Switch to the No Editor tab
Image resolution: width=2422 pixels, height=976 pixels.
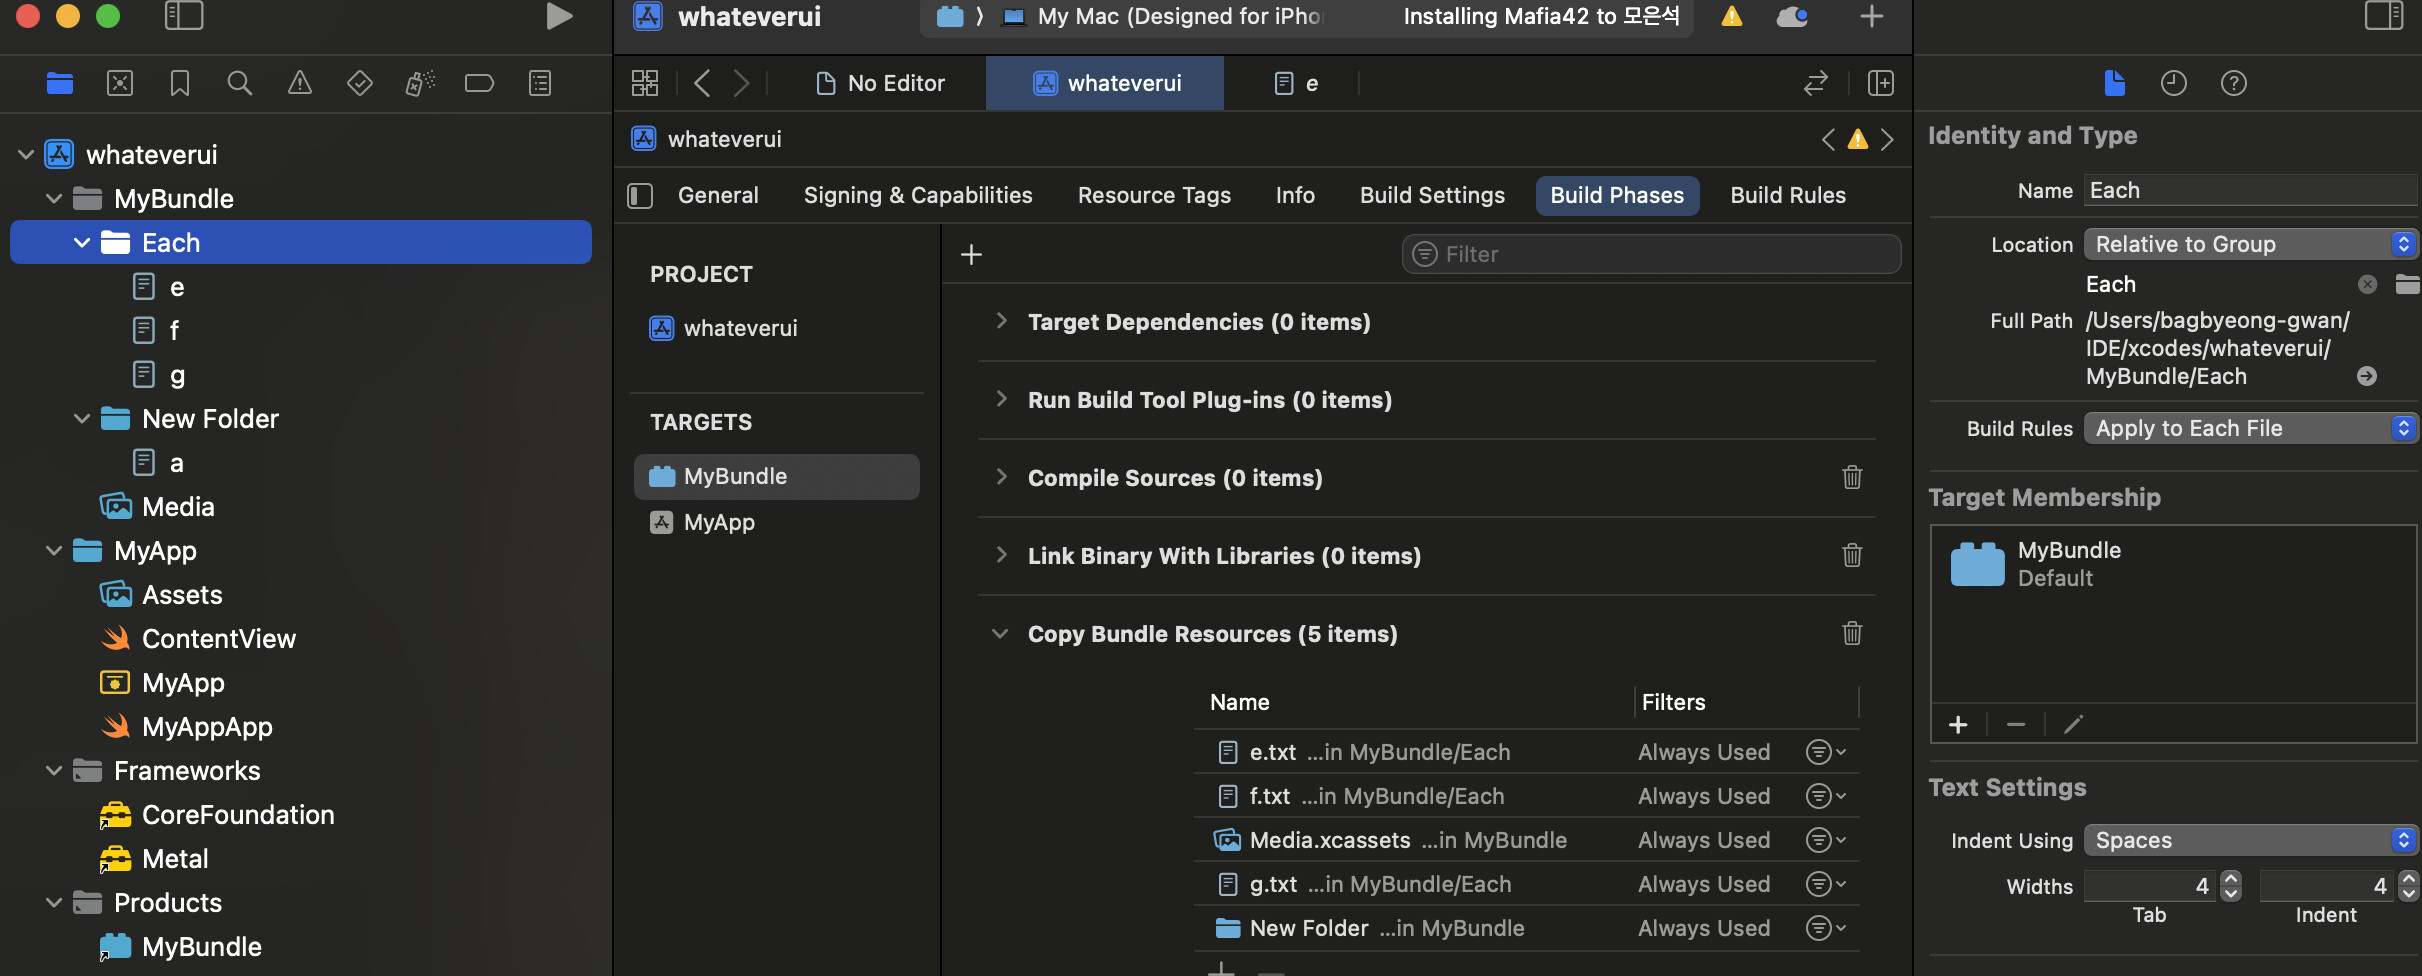881,83
